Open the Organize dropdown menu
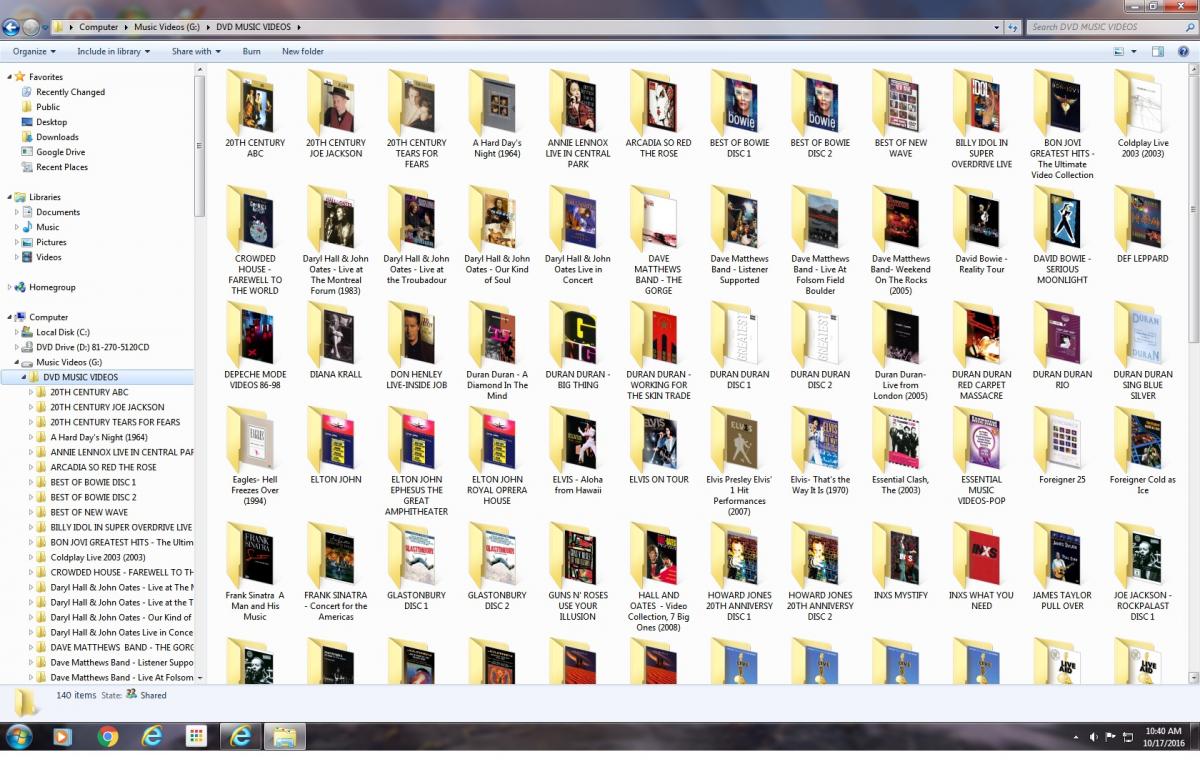Image resolution: width=1200 pixels, height=762 pixels. click(x=34, y=51)
